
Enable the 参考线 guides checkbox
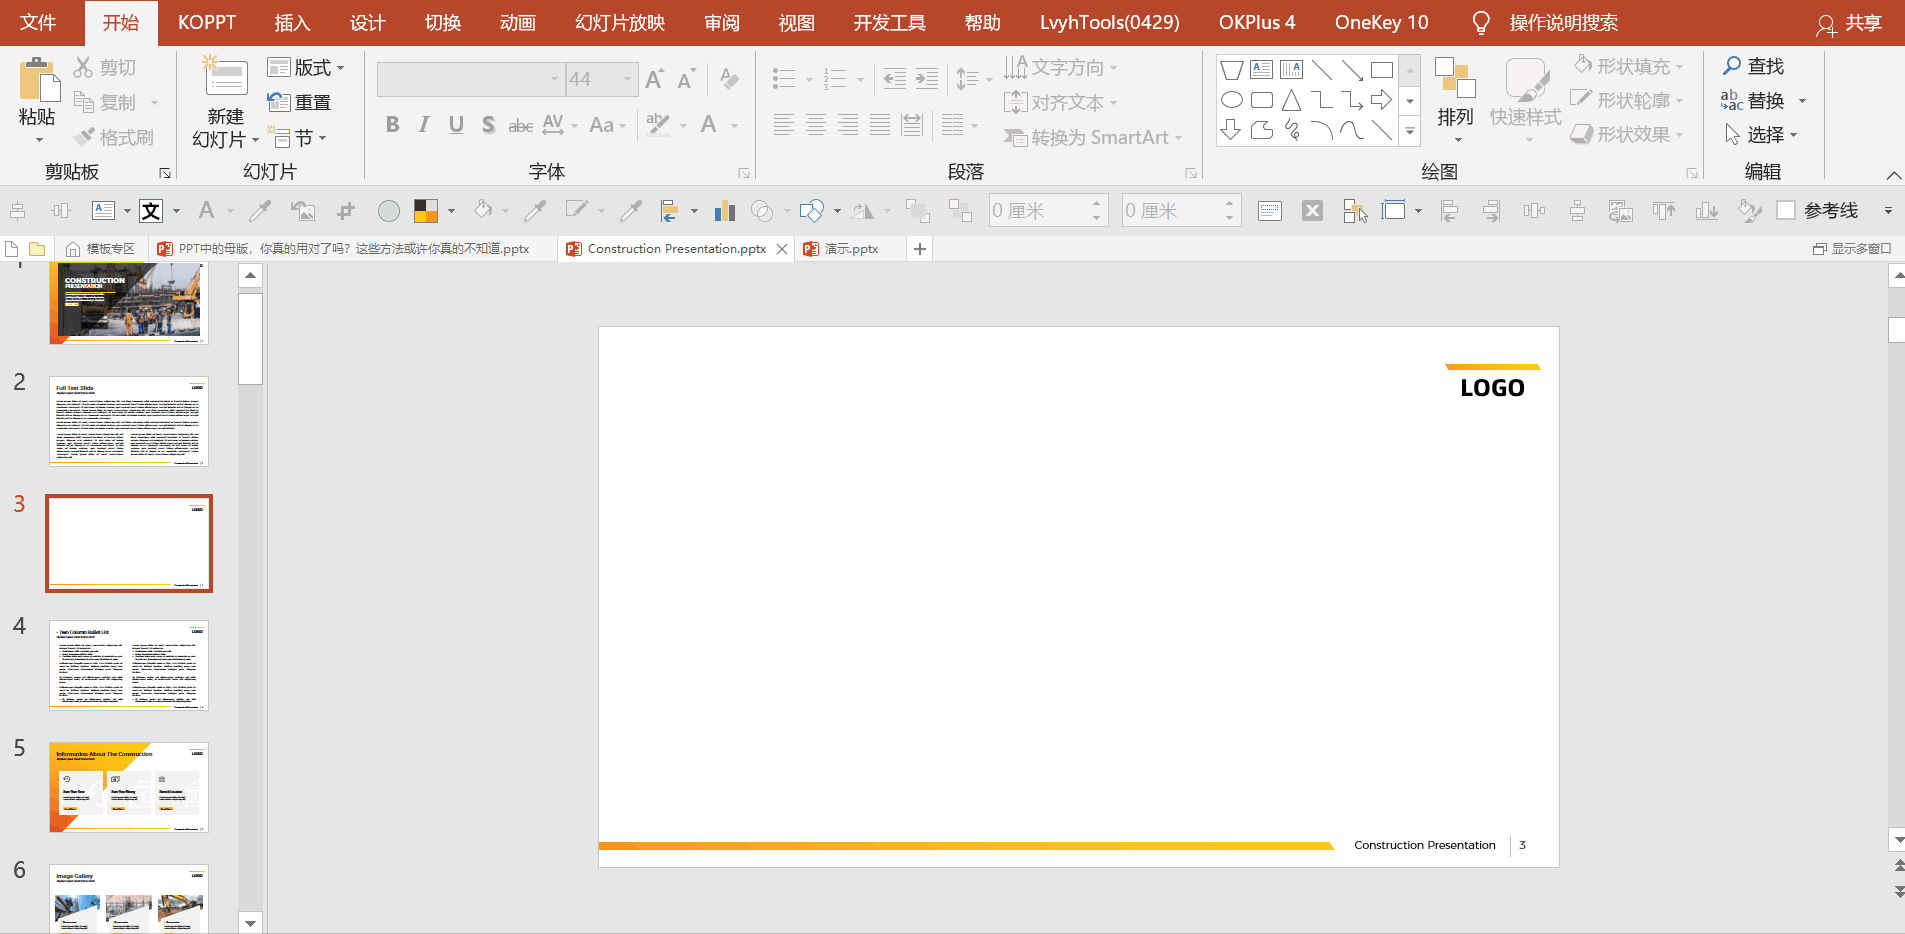(1786, 210)
